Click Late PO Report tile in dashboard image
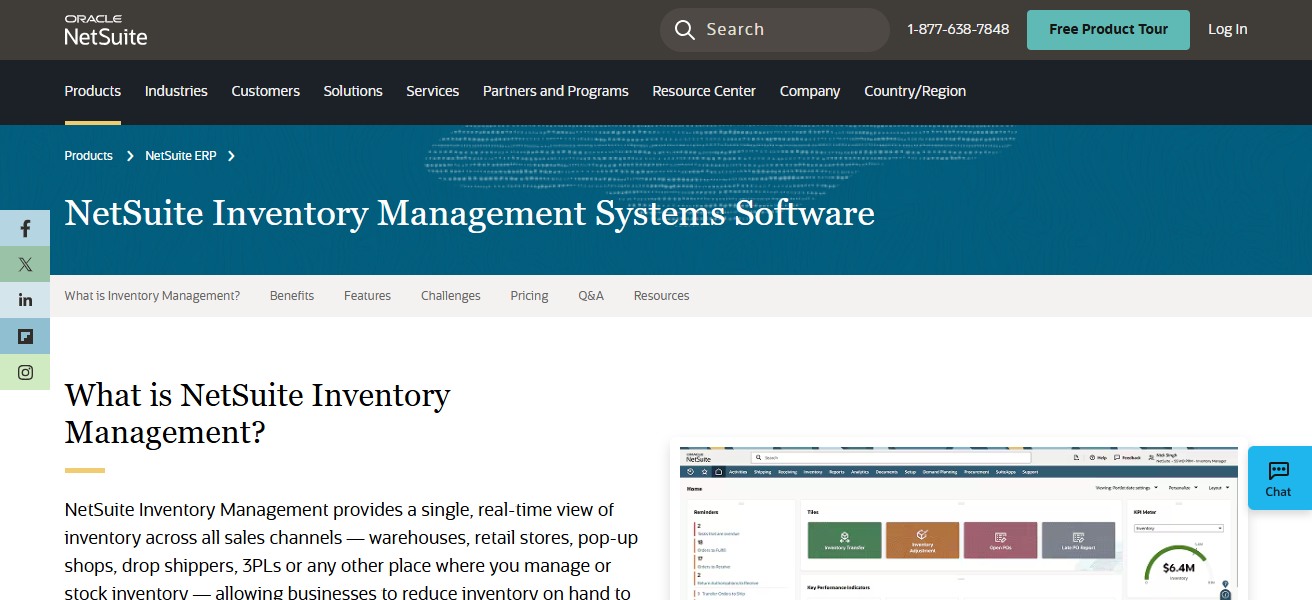Viewport: 1312px width, 600px height. tap(1078, 540)
